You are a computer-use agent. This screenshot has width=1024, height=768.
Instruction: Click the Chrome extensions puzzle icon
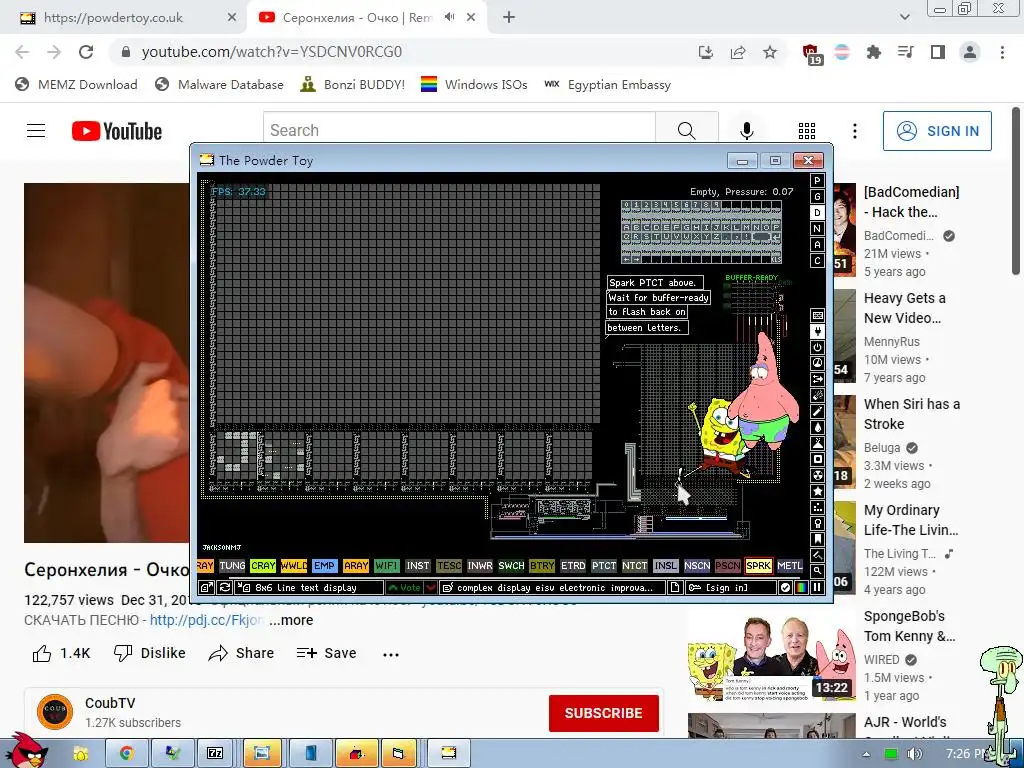pyautogui.click(x=873, y=52)
